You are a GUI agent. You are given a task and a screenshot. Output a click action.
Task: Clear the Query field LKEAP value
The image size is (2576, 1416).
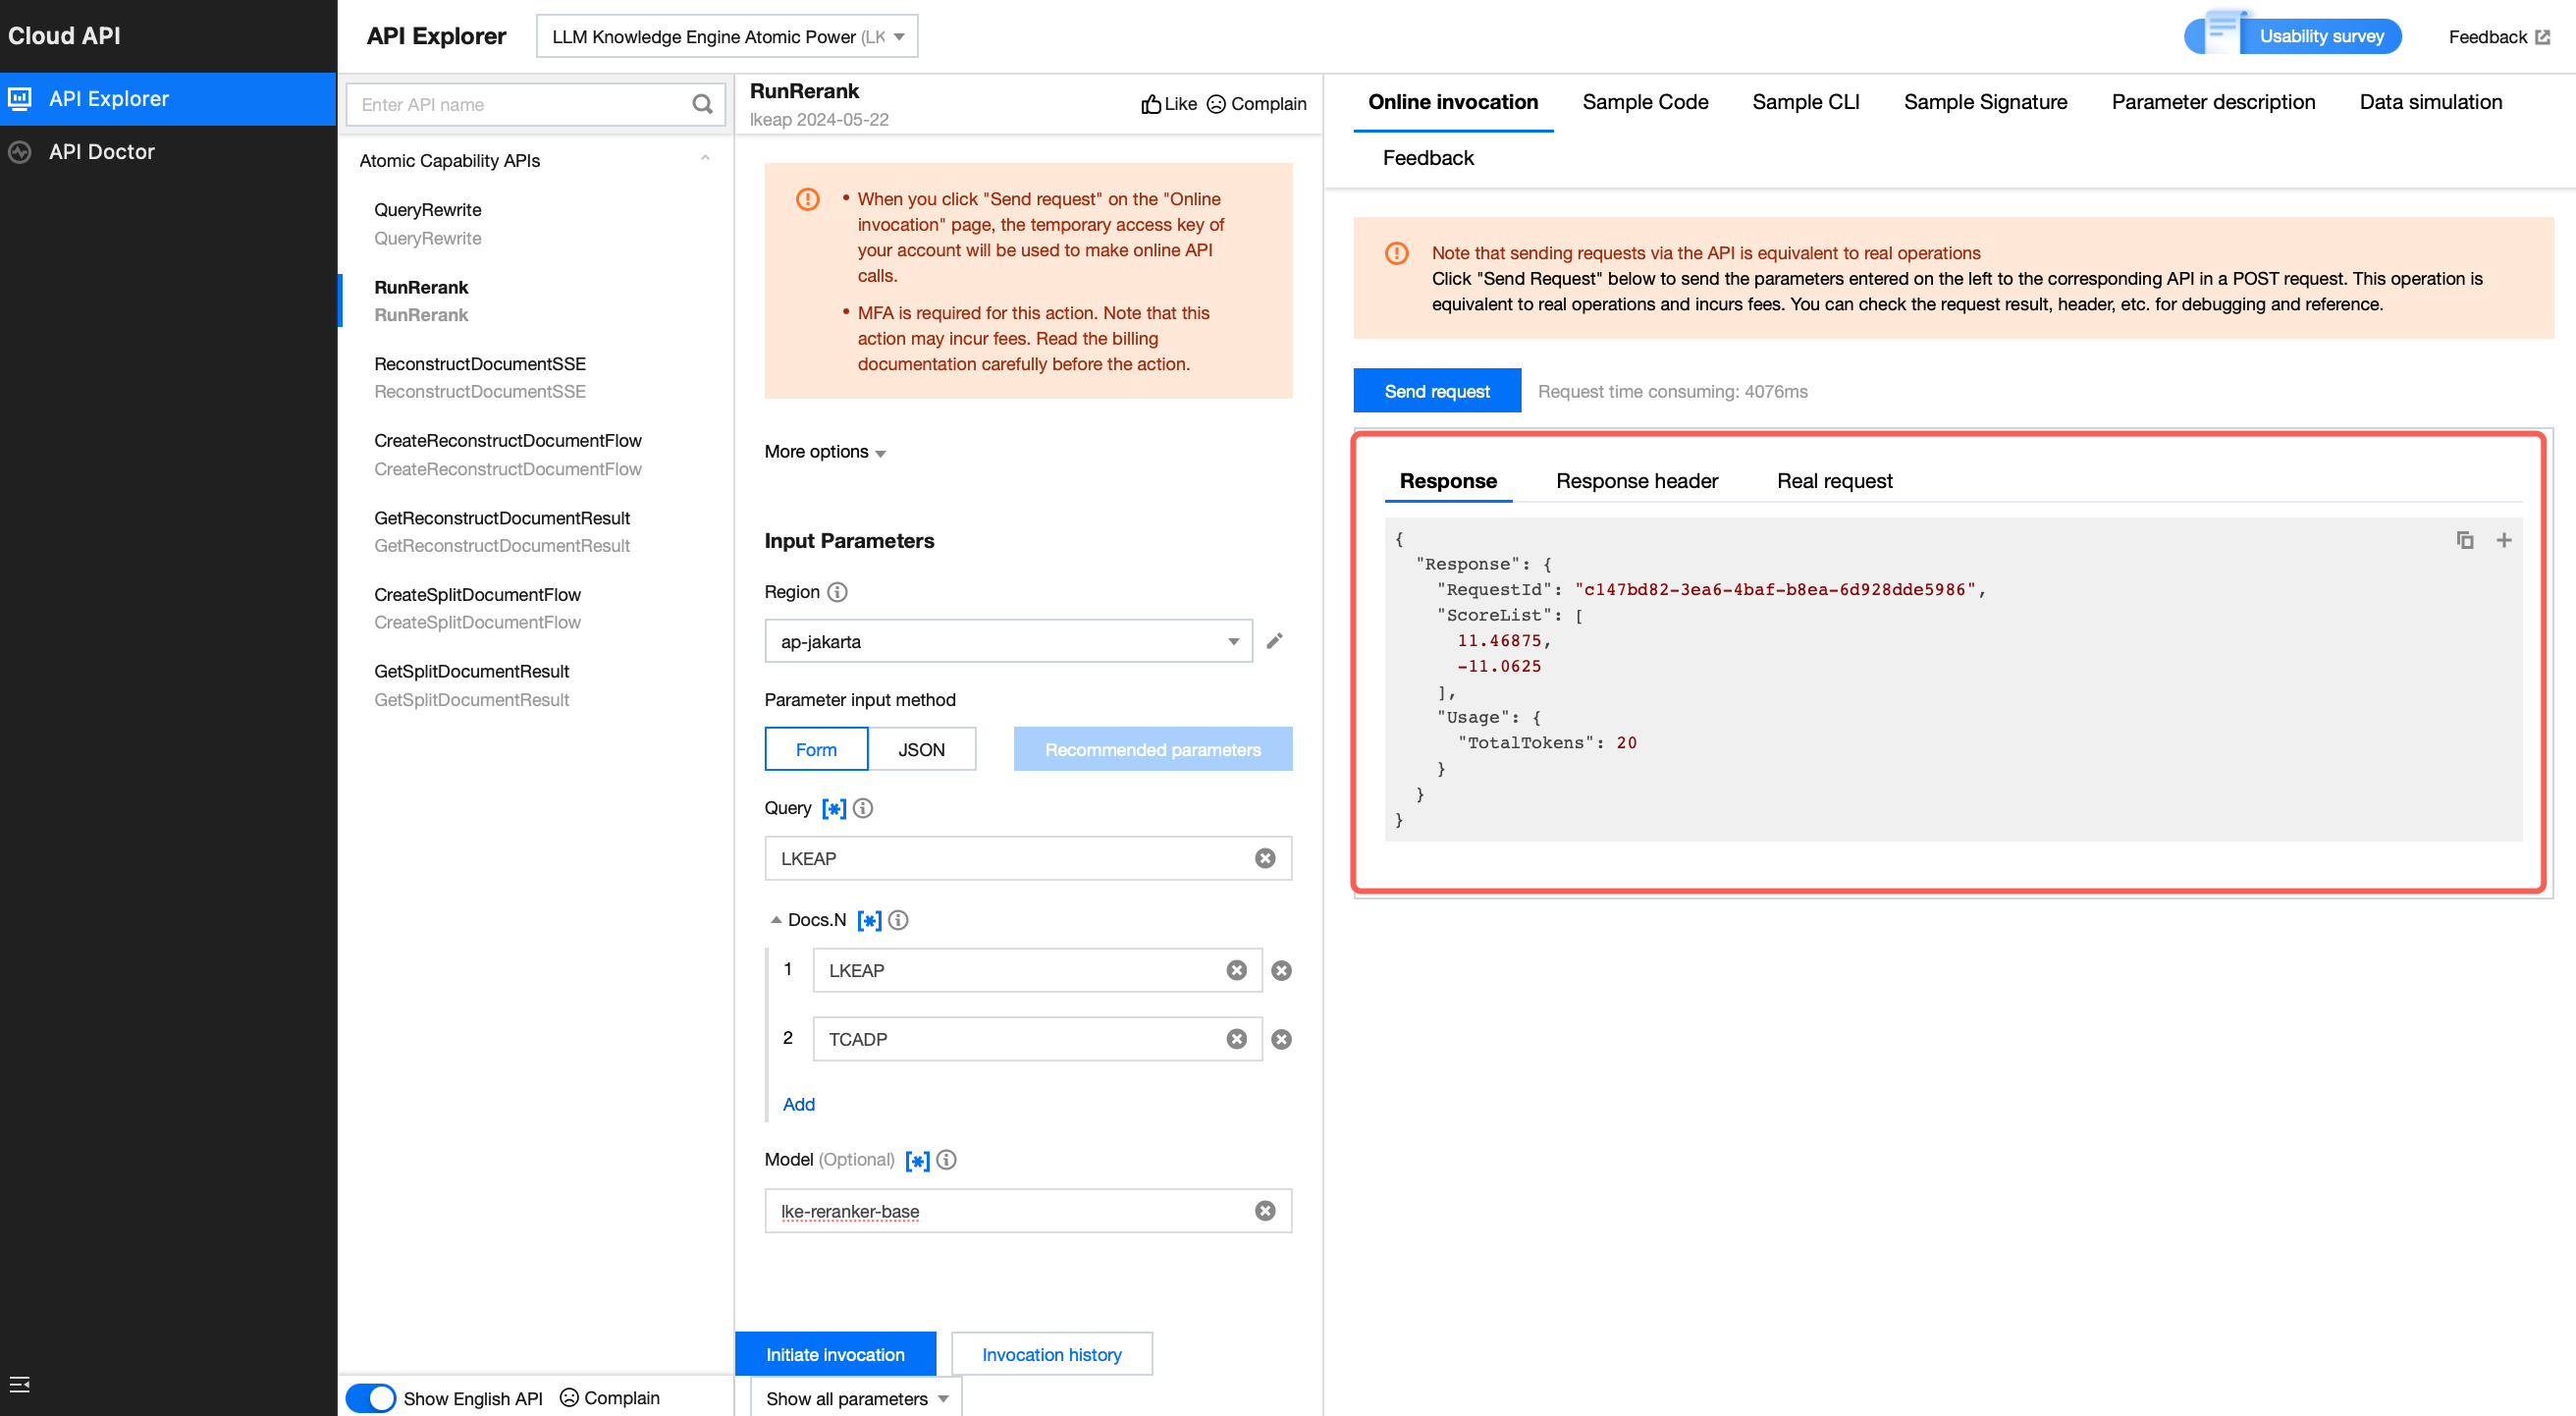coord(1264,858)
